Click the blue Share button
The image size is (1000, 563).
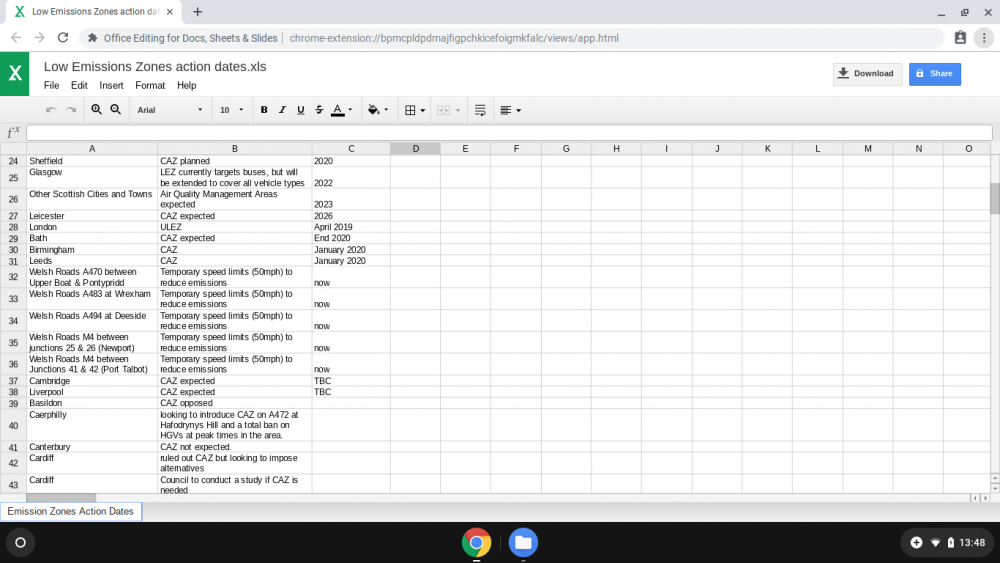click(934, 74)
